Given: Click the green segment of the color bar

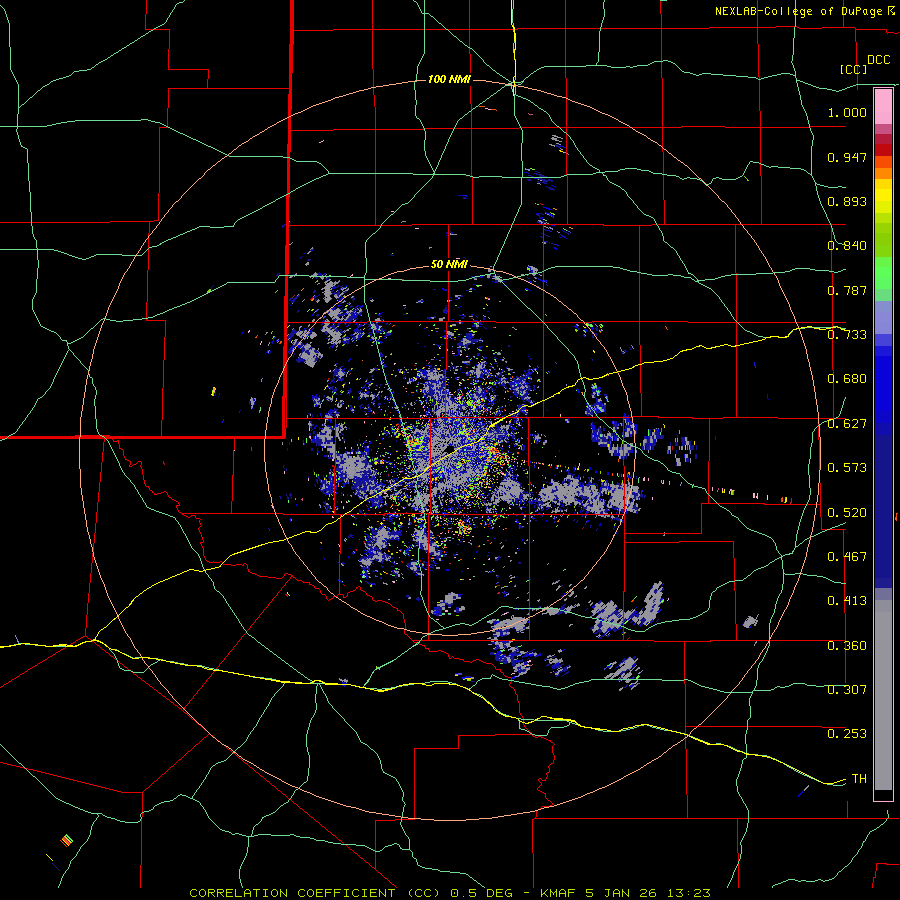Looking at the screenshot, I should coord(883,273).
